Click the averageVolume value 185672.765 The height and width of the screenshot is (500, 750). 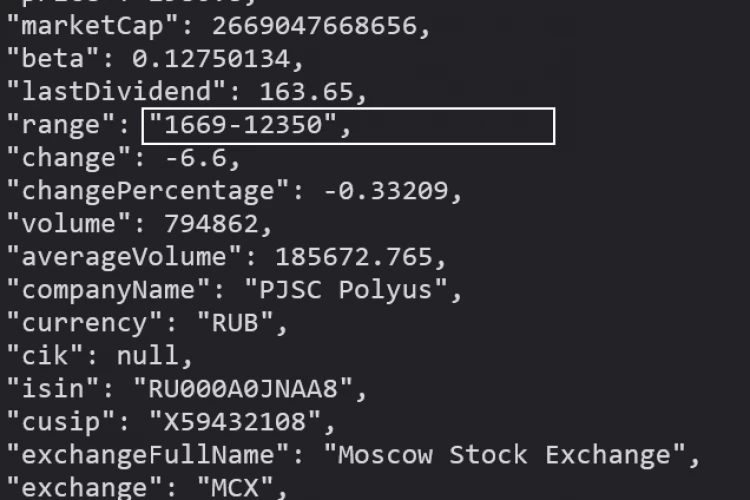click(x=353, y=257)
